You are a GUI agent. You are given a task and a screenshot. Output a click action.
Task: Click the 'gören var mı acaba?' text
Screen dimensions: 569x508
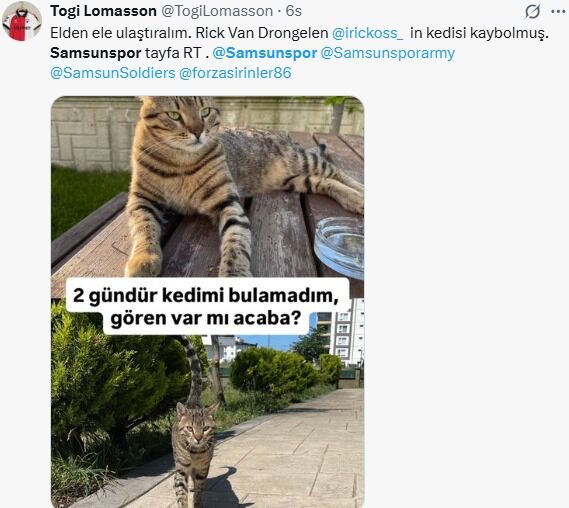[x=206, y=318]
